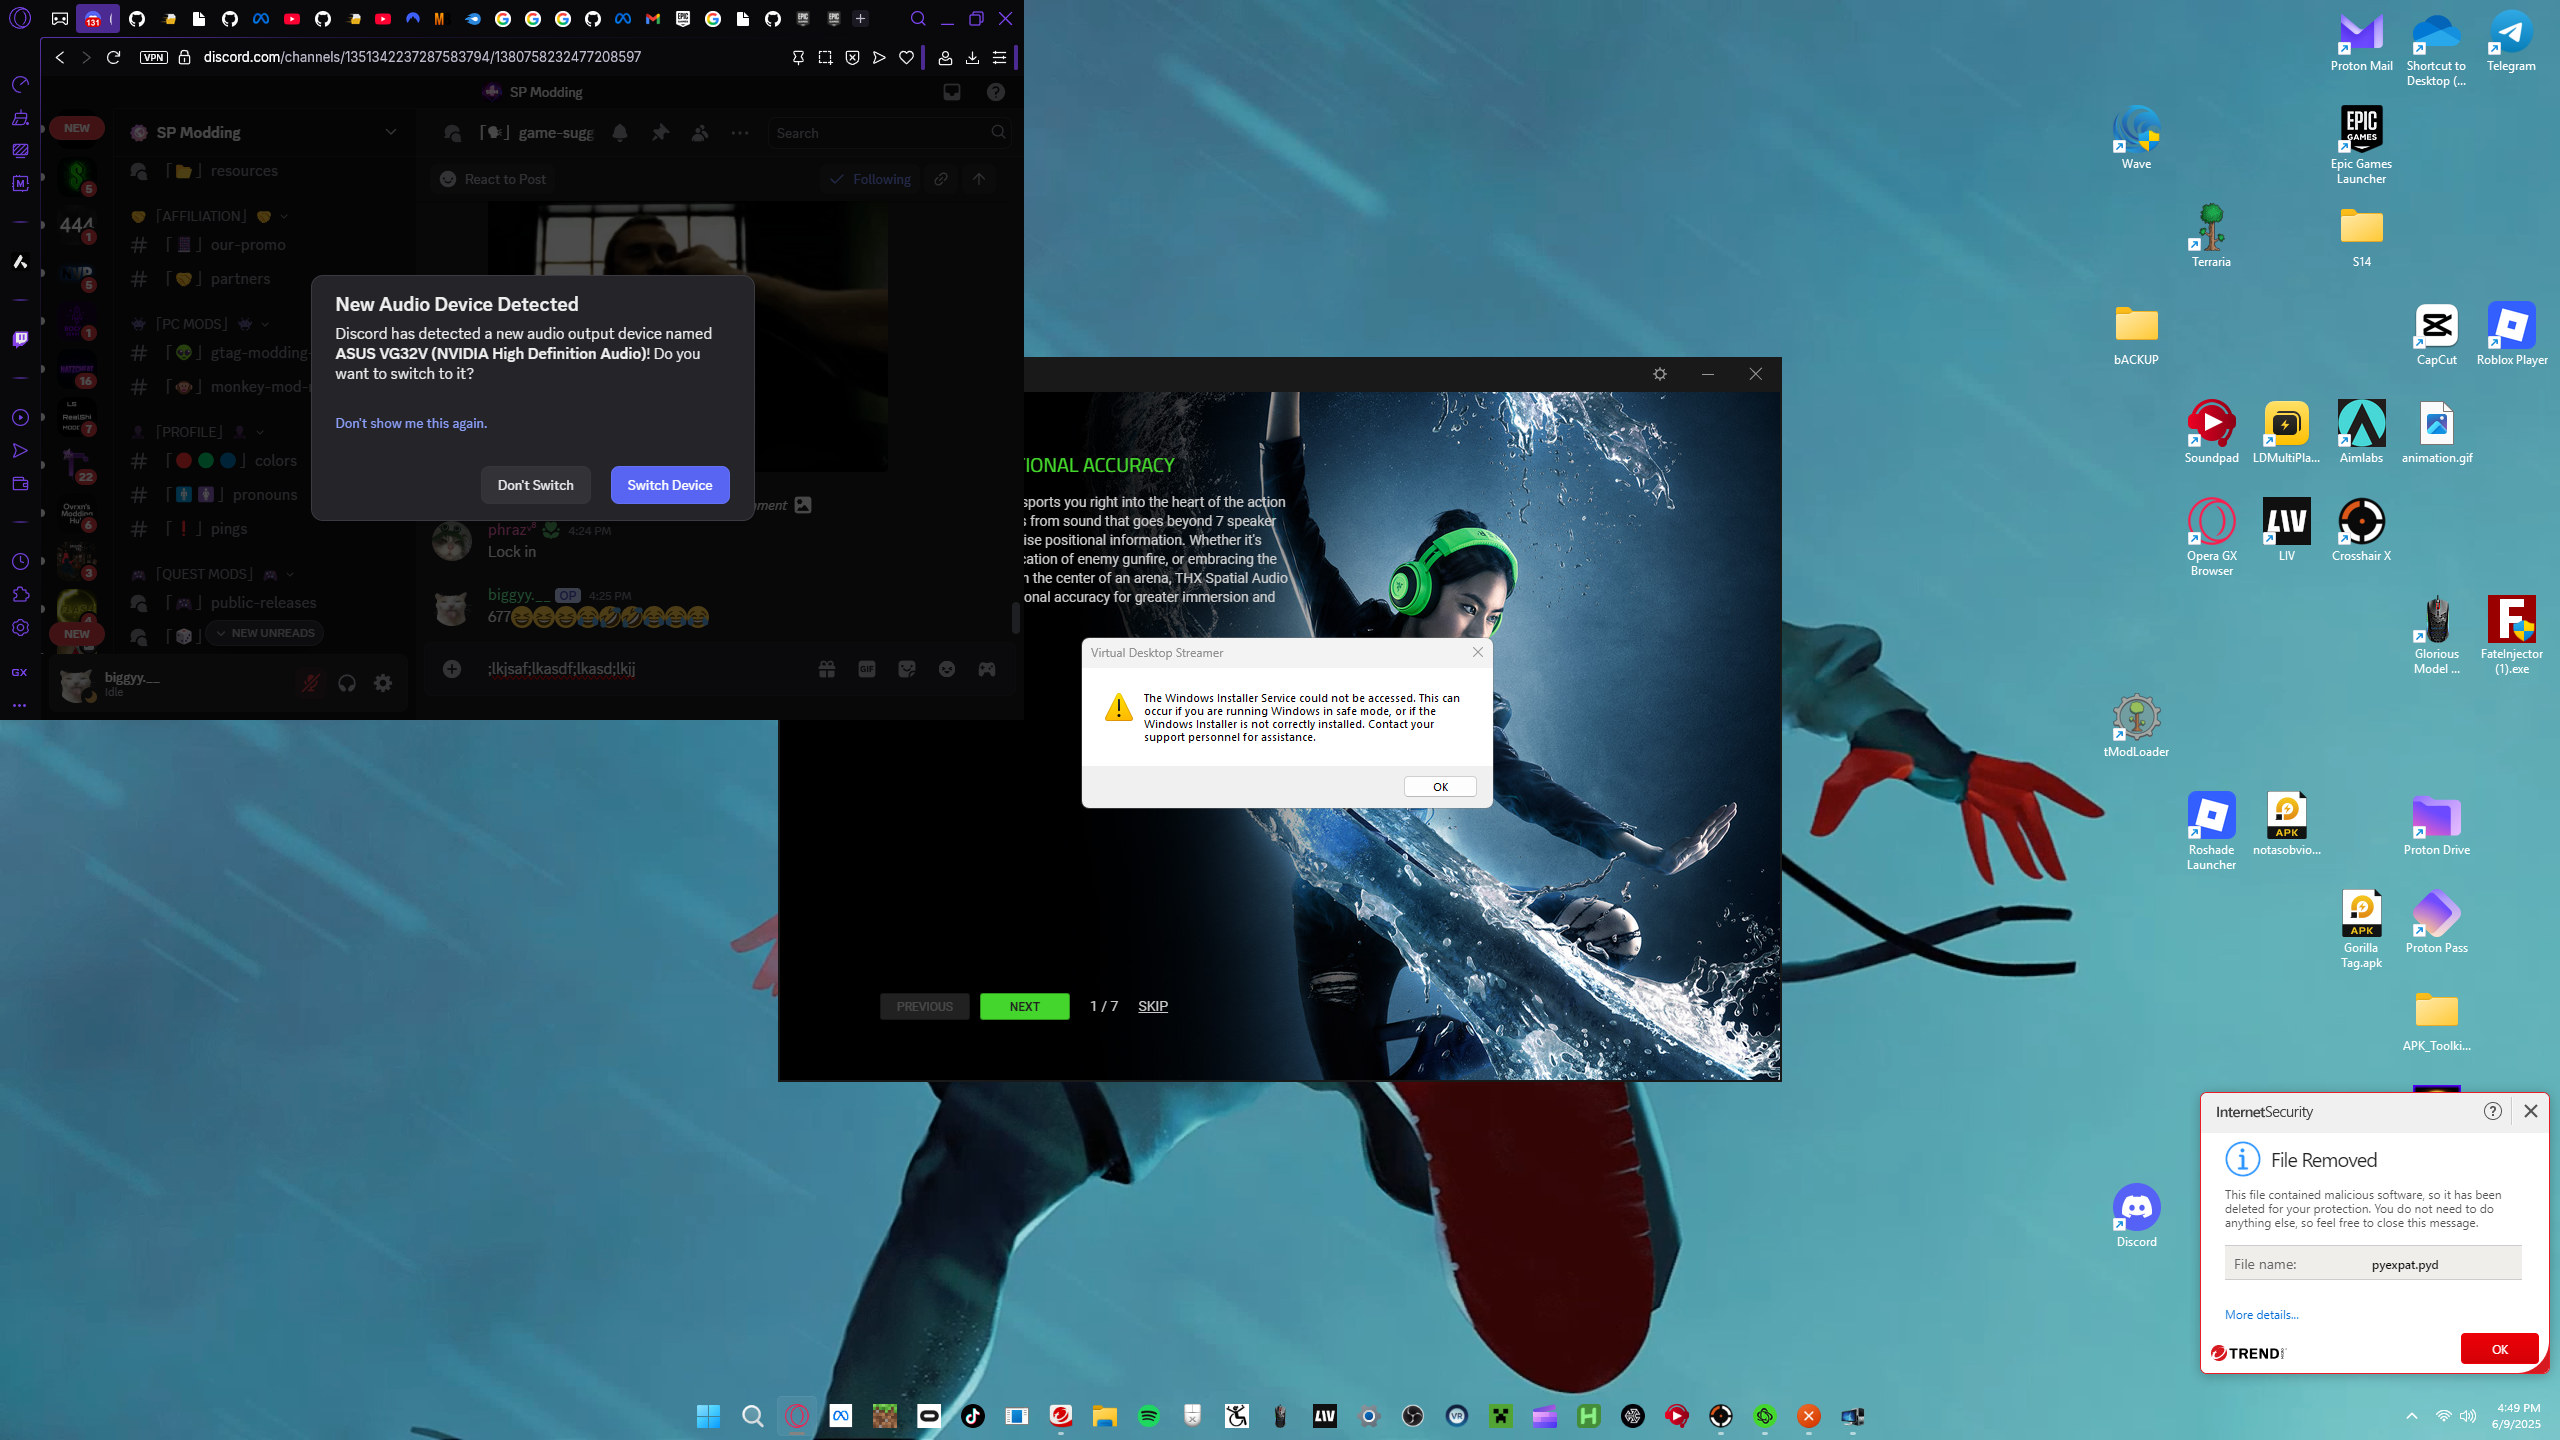
Task: Toggle headphone deafen button
Action: point(347,683)
